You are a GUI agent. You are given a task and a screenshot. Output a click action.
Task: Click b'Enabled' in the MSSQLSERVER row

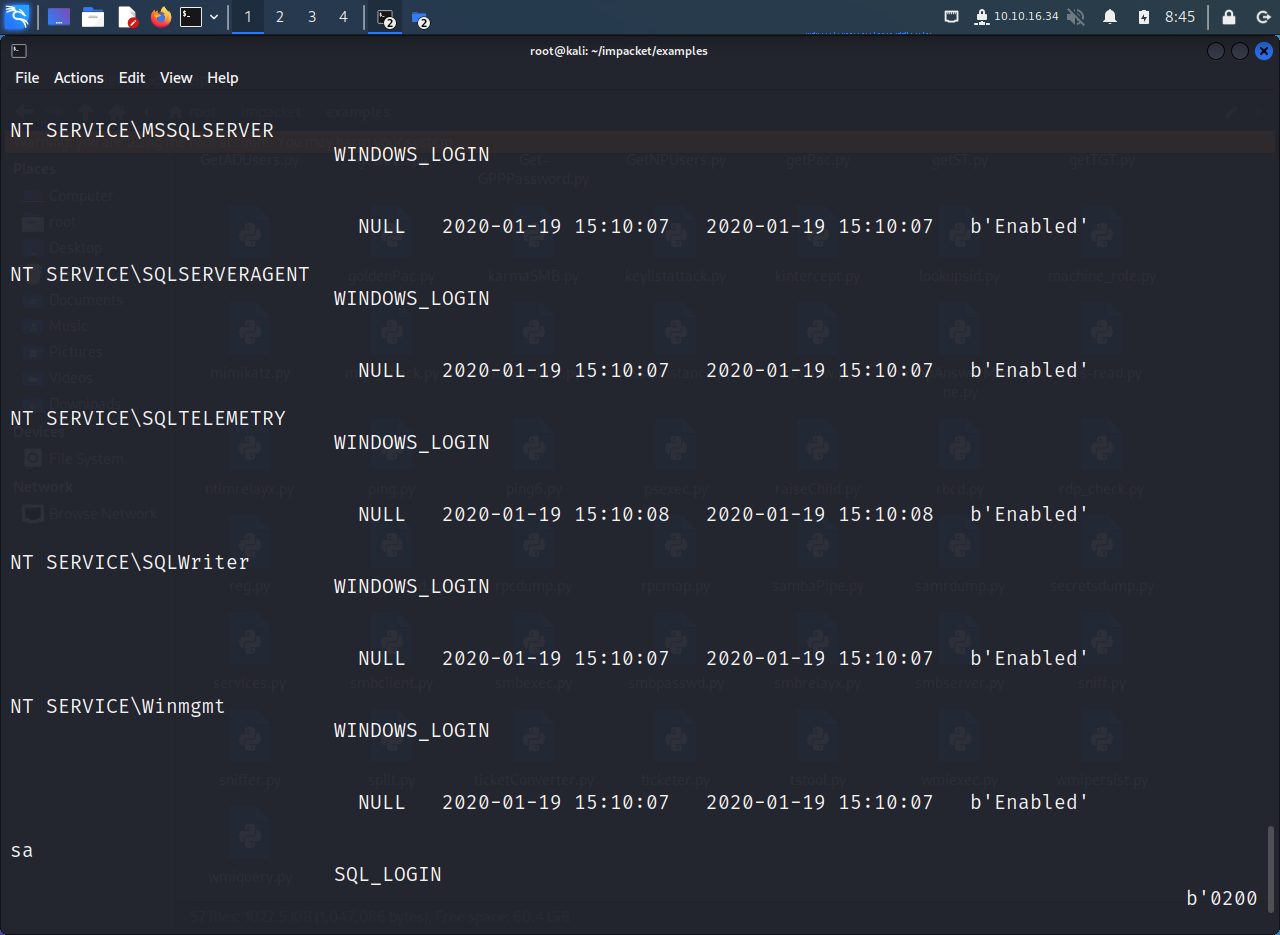pyautogui.click(x=1029, y=227)
